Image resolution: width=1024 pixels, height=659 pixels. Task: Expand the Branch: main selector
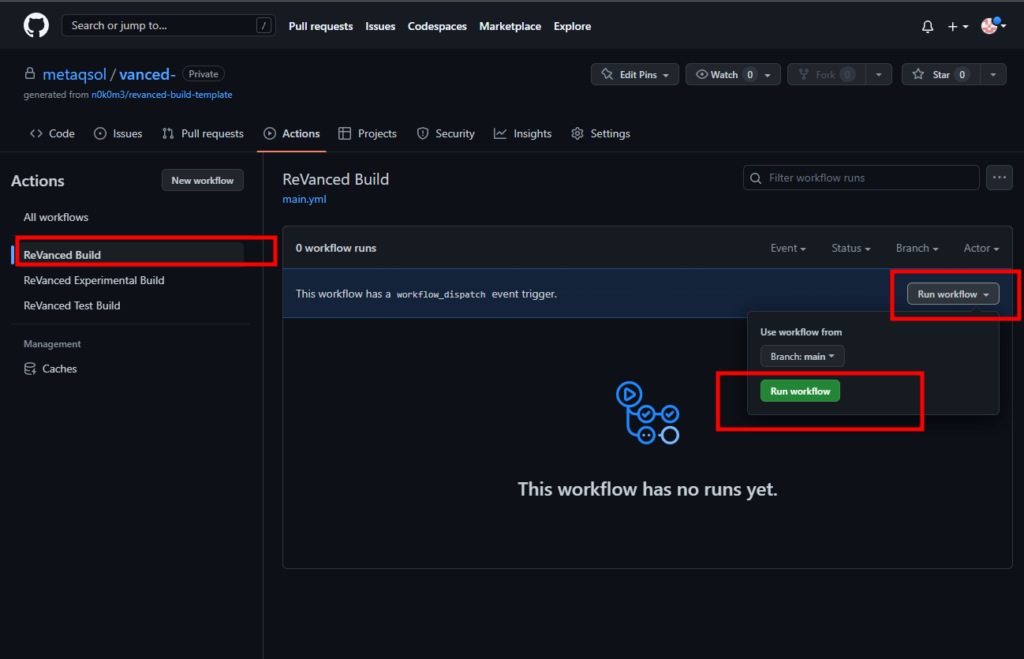[x=802, y=356]
